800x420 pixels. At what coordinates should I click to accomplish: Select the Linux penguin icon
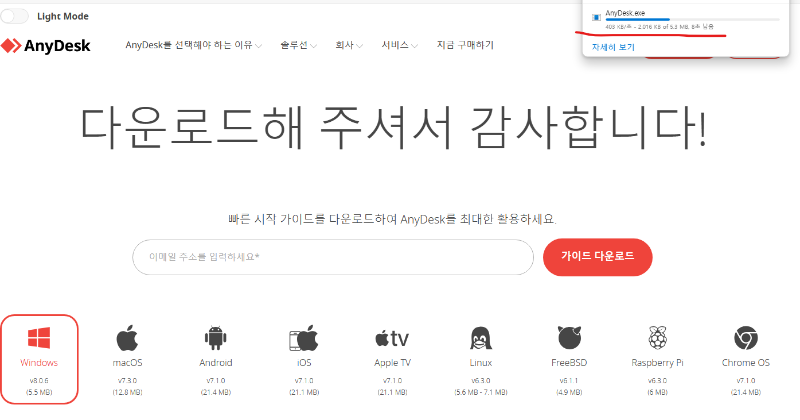[x=481, y=338]
